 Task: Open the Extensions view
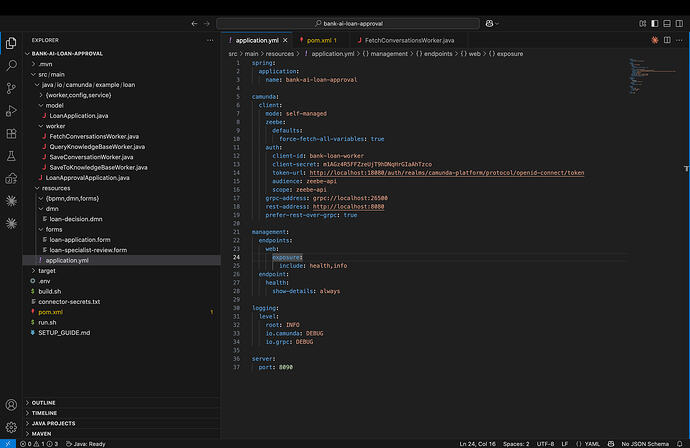[11, 134]
